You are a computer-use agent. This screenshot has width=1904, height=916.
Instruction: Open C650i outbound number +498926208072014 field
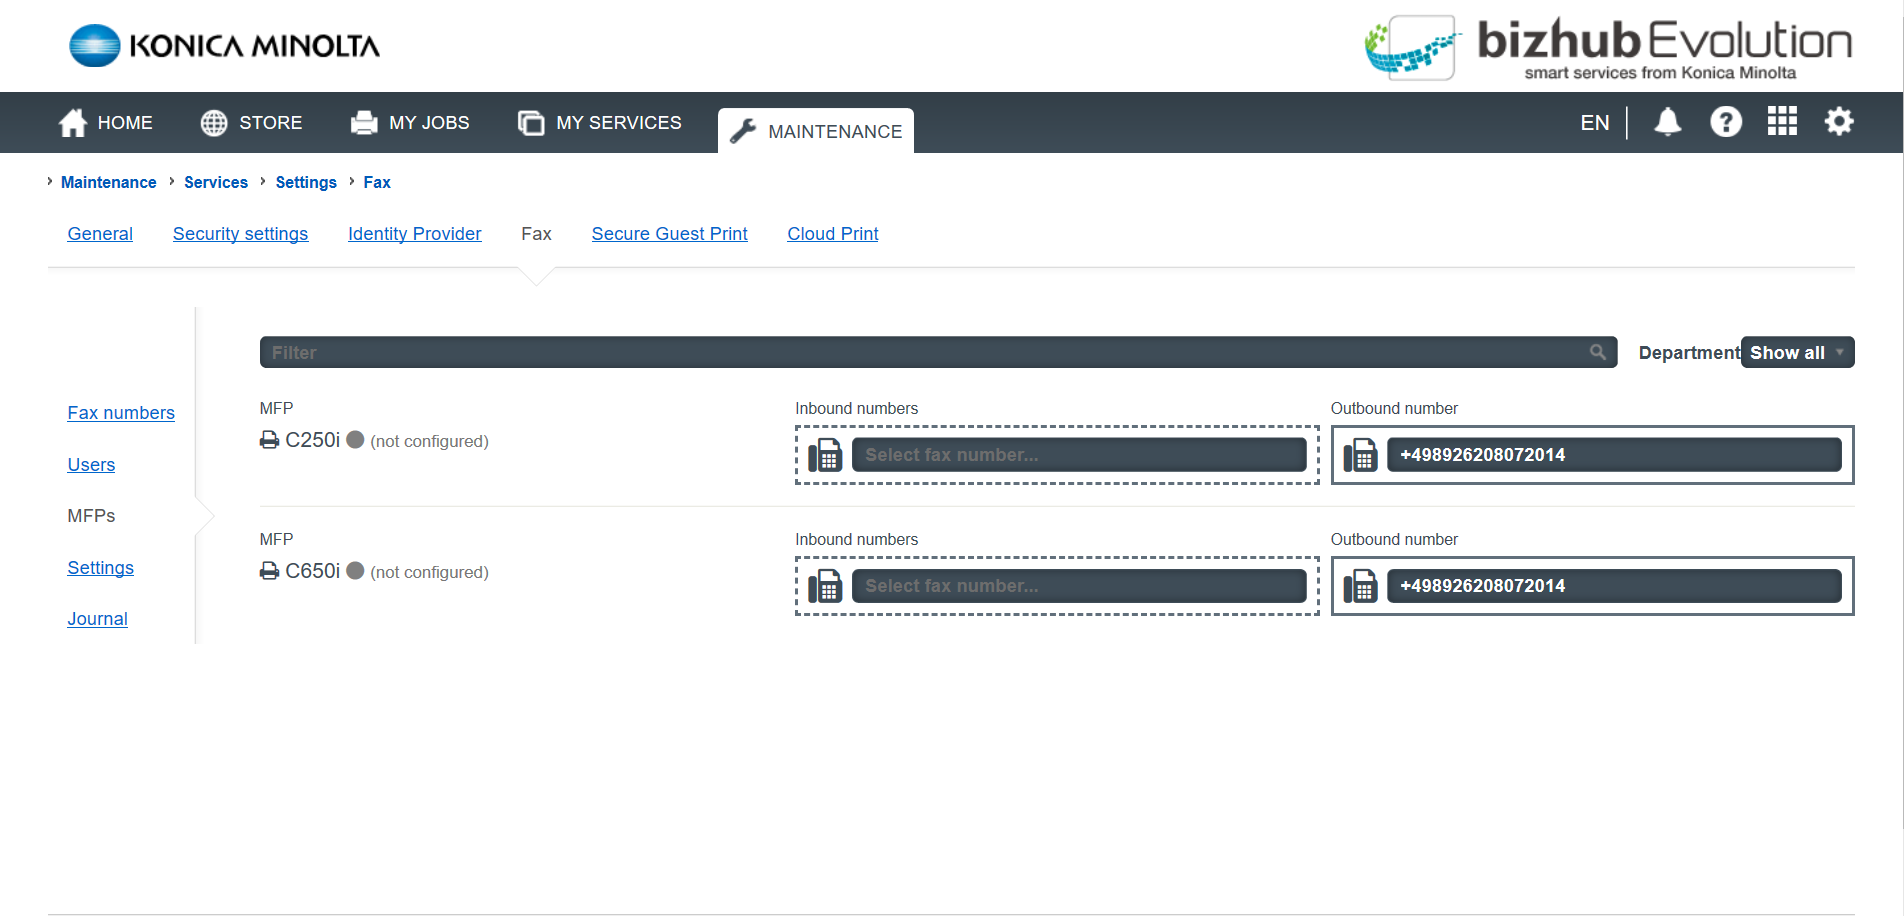pos(1614,586)
